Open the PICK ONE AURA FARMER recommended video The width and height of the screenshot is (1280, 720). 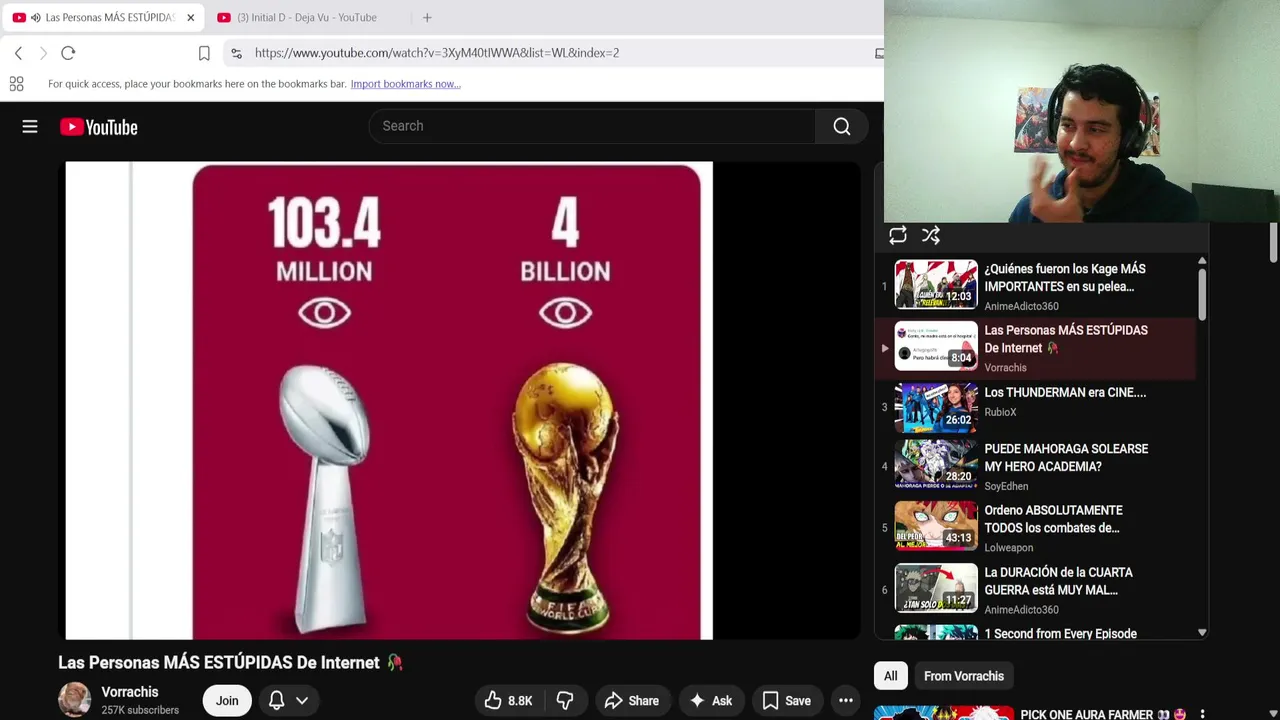[1102, 714]
